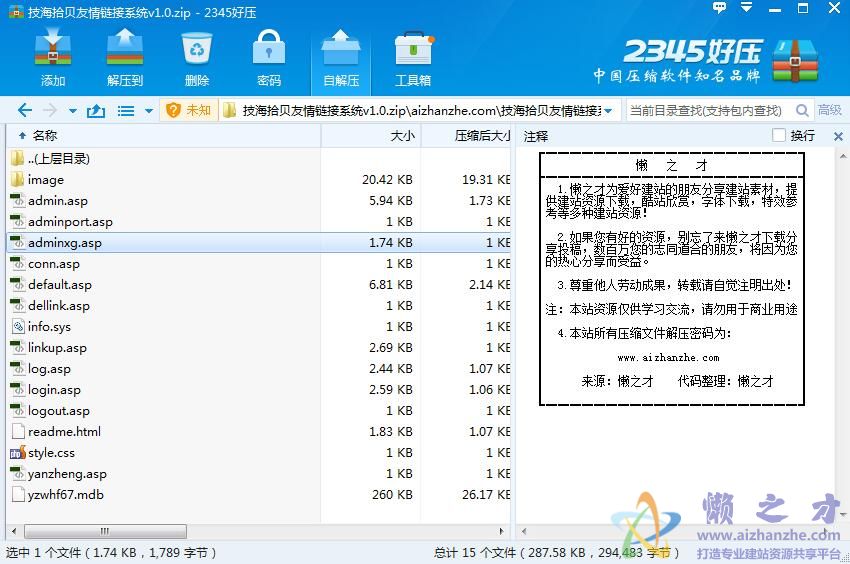Go back with the left arrow
The width and height of the screenshot is (850, 564).
point(24,111)
